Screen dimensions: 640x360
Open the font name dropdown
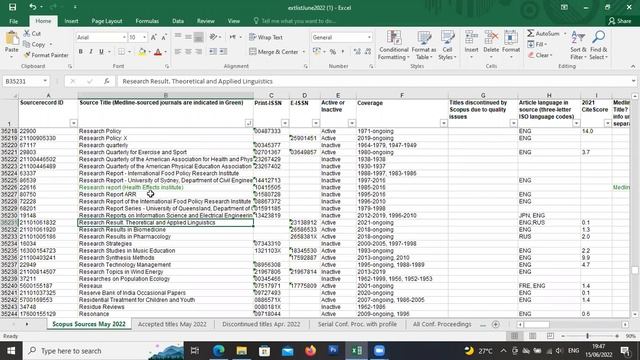[124, 37]
